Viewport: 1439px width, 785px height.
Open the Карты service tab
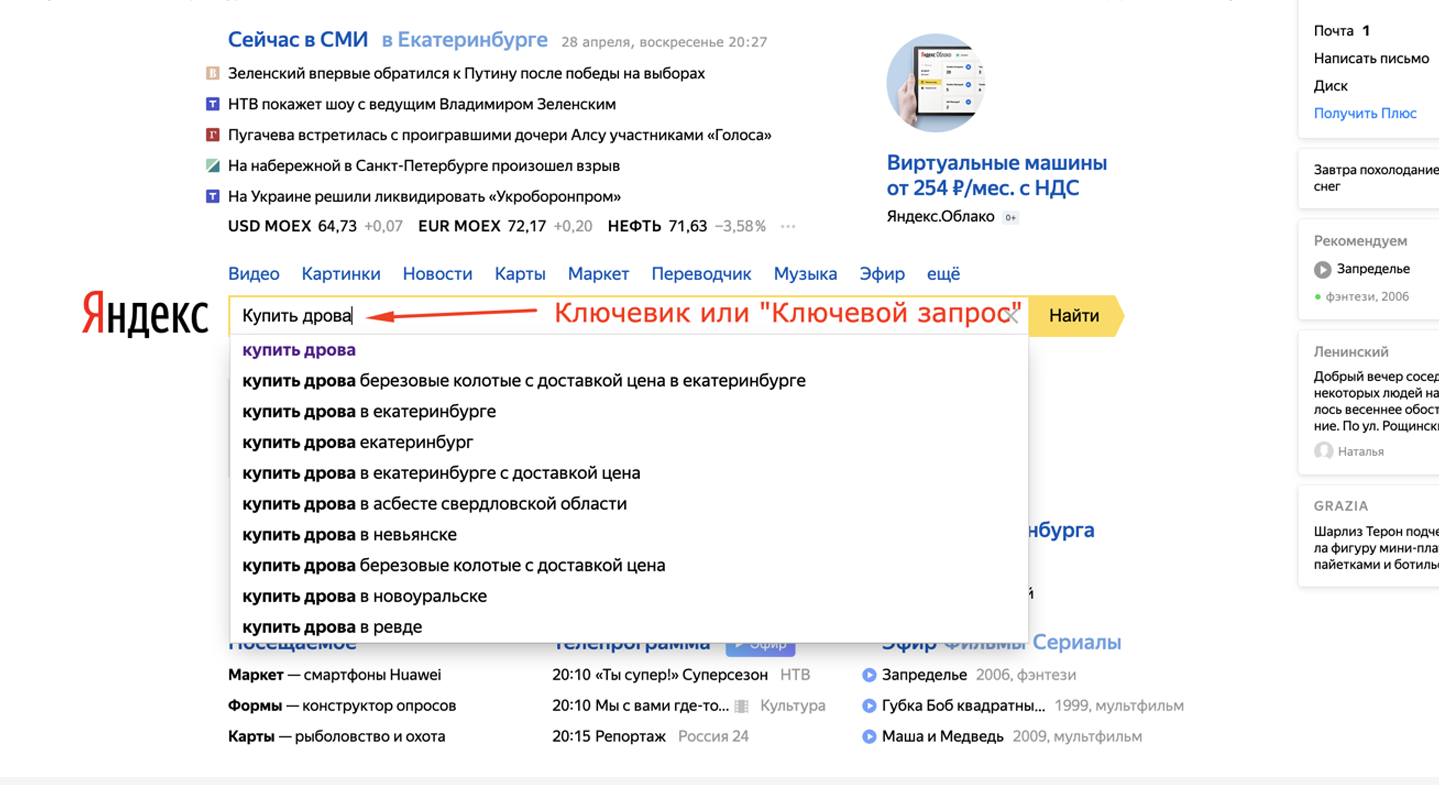520,274
